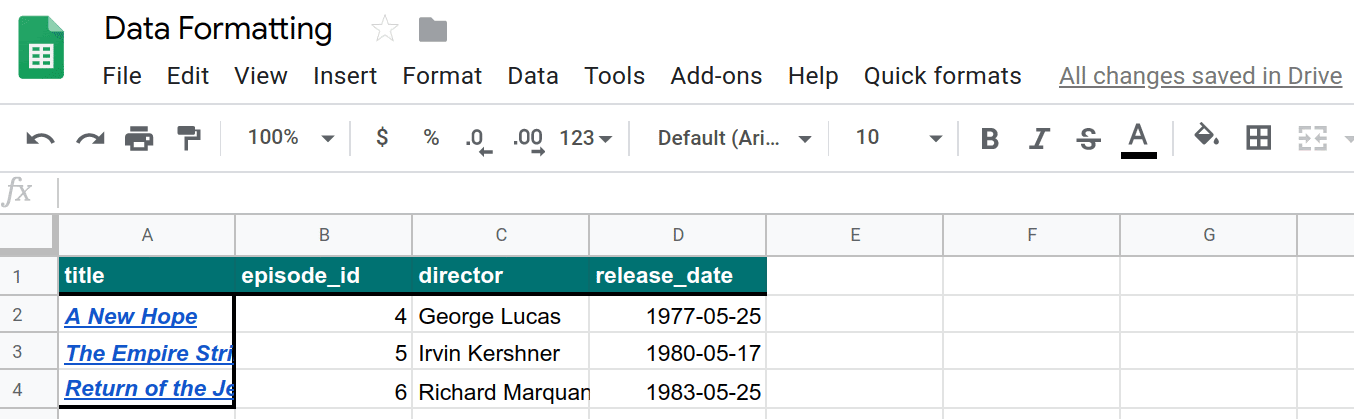Move the document with the folder icon

[432, 30]
